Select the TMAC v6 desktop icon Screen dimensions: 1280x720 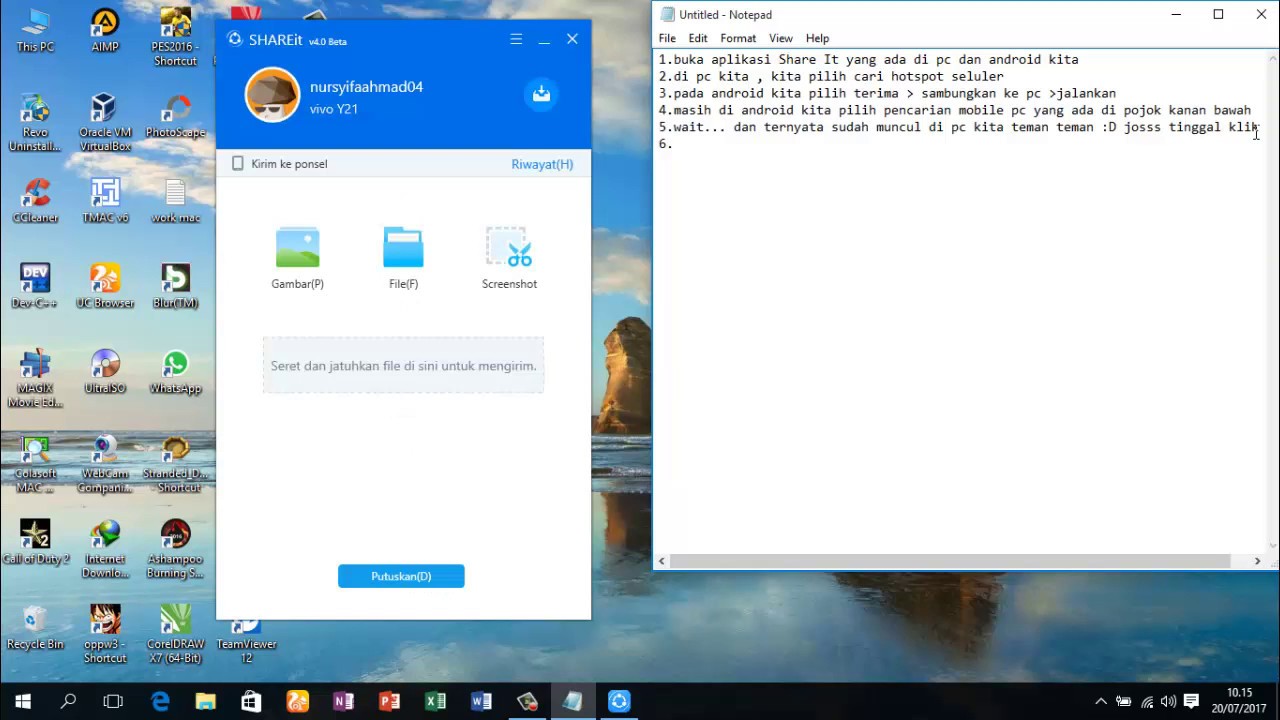[x=105, y=201]
